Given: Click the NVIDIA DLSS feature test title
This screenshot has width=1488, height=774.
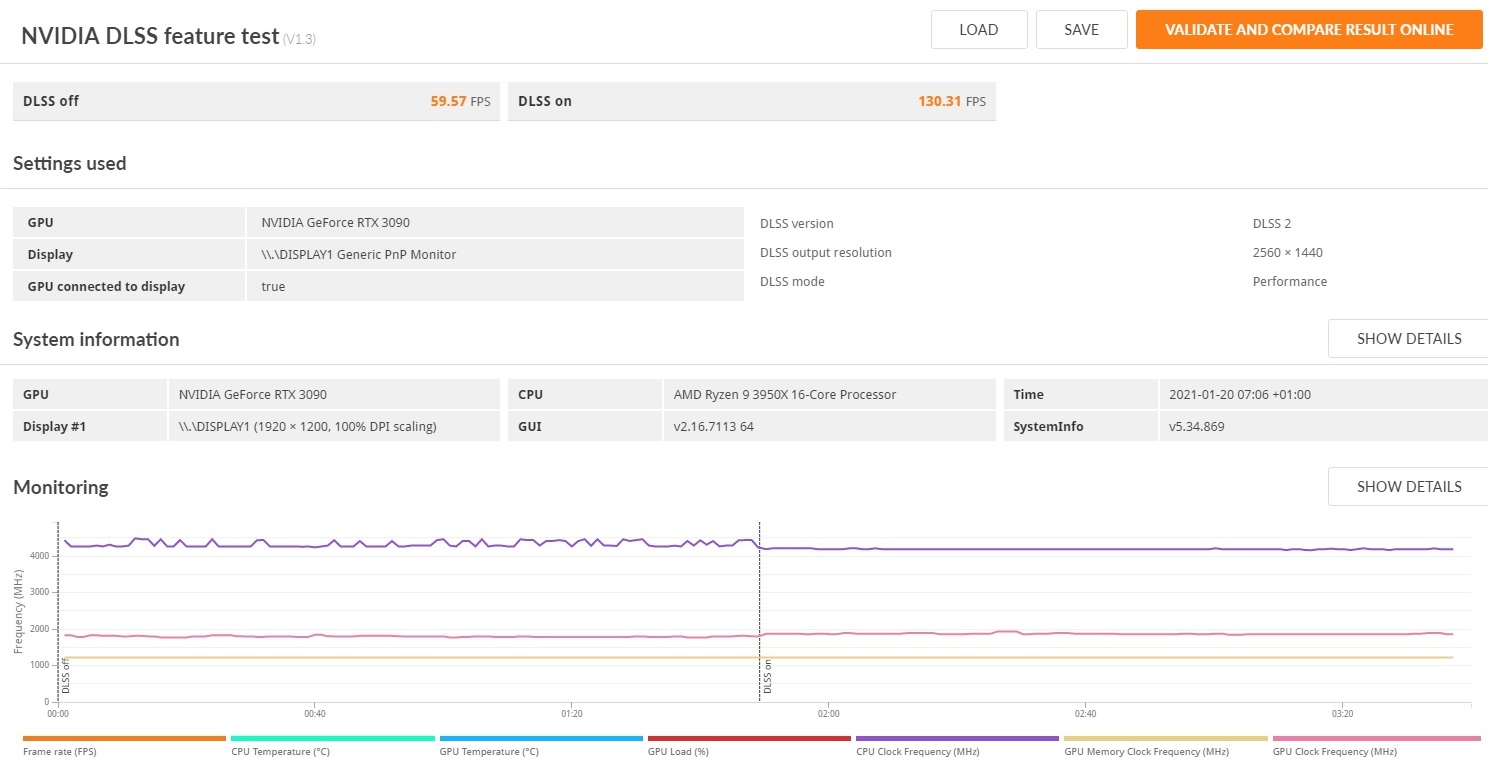Looking at the screenshot, I should (150, 36).
